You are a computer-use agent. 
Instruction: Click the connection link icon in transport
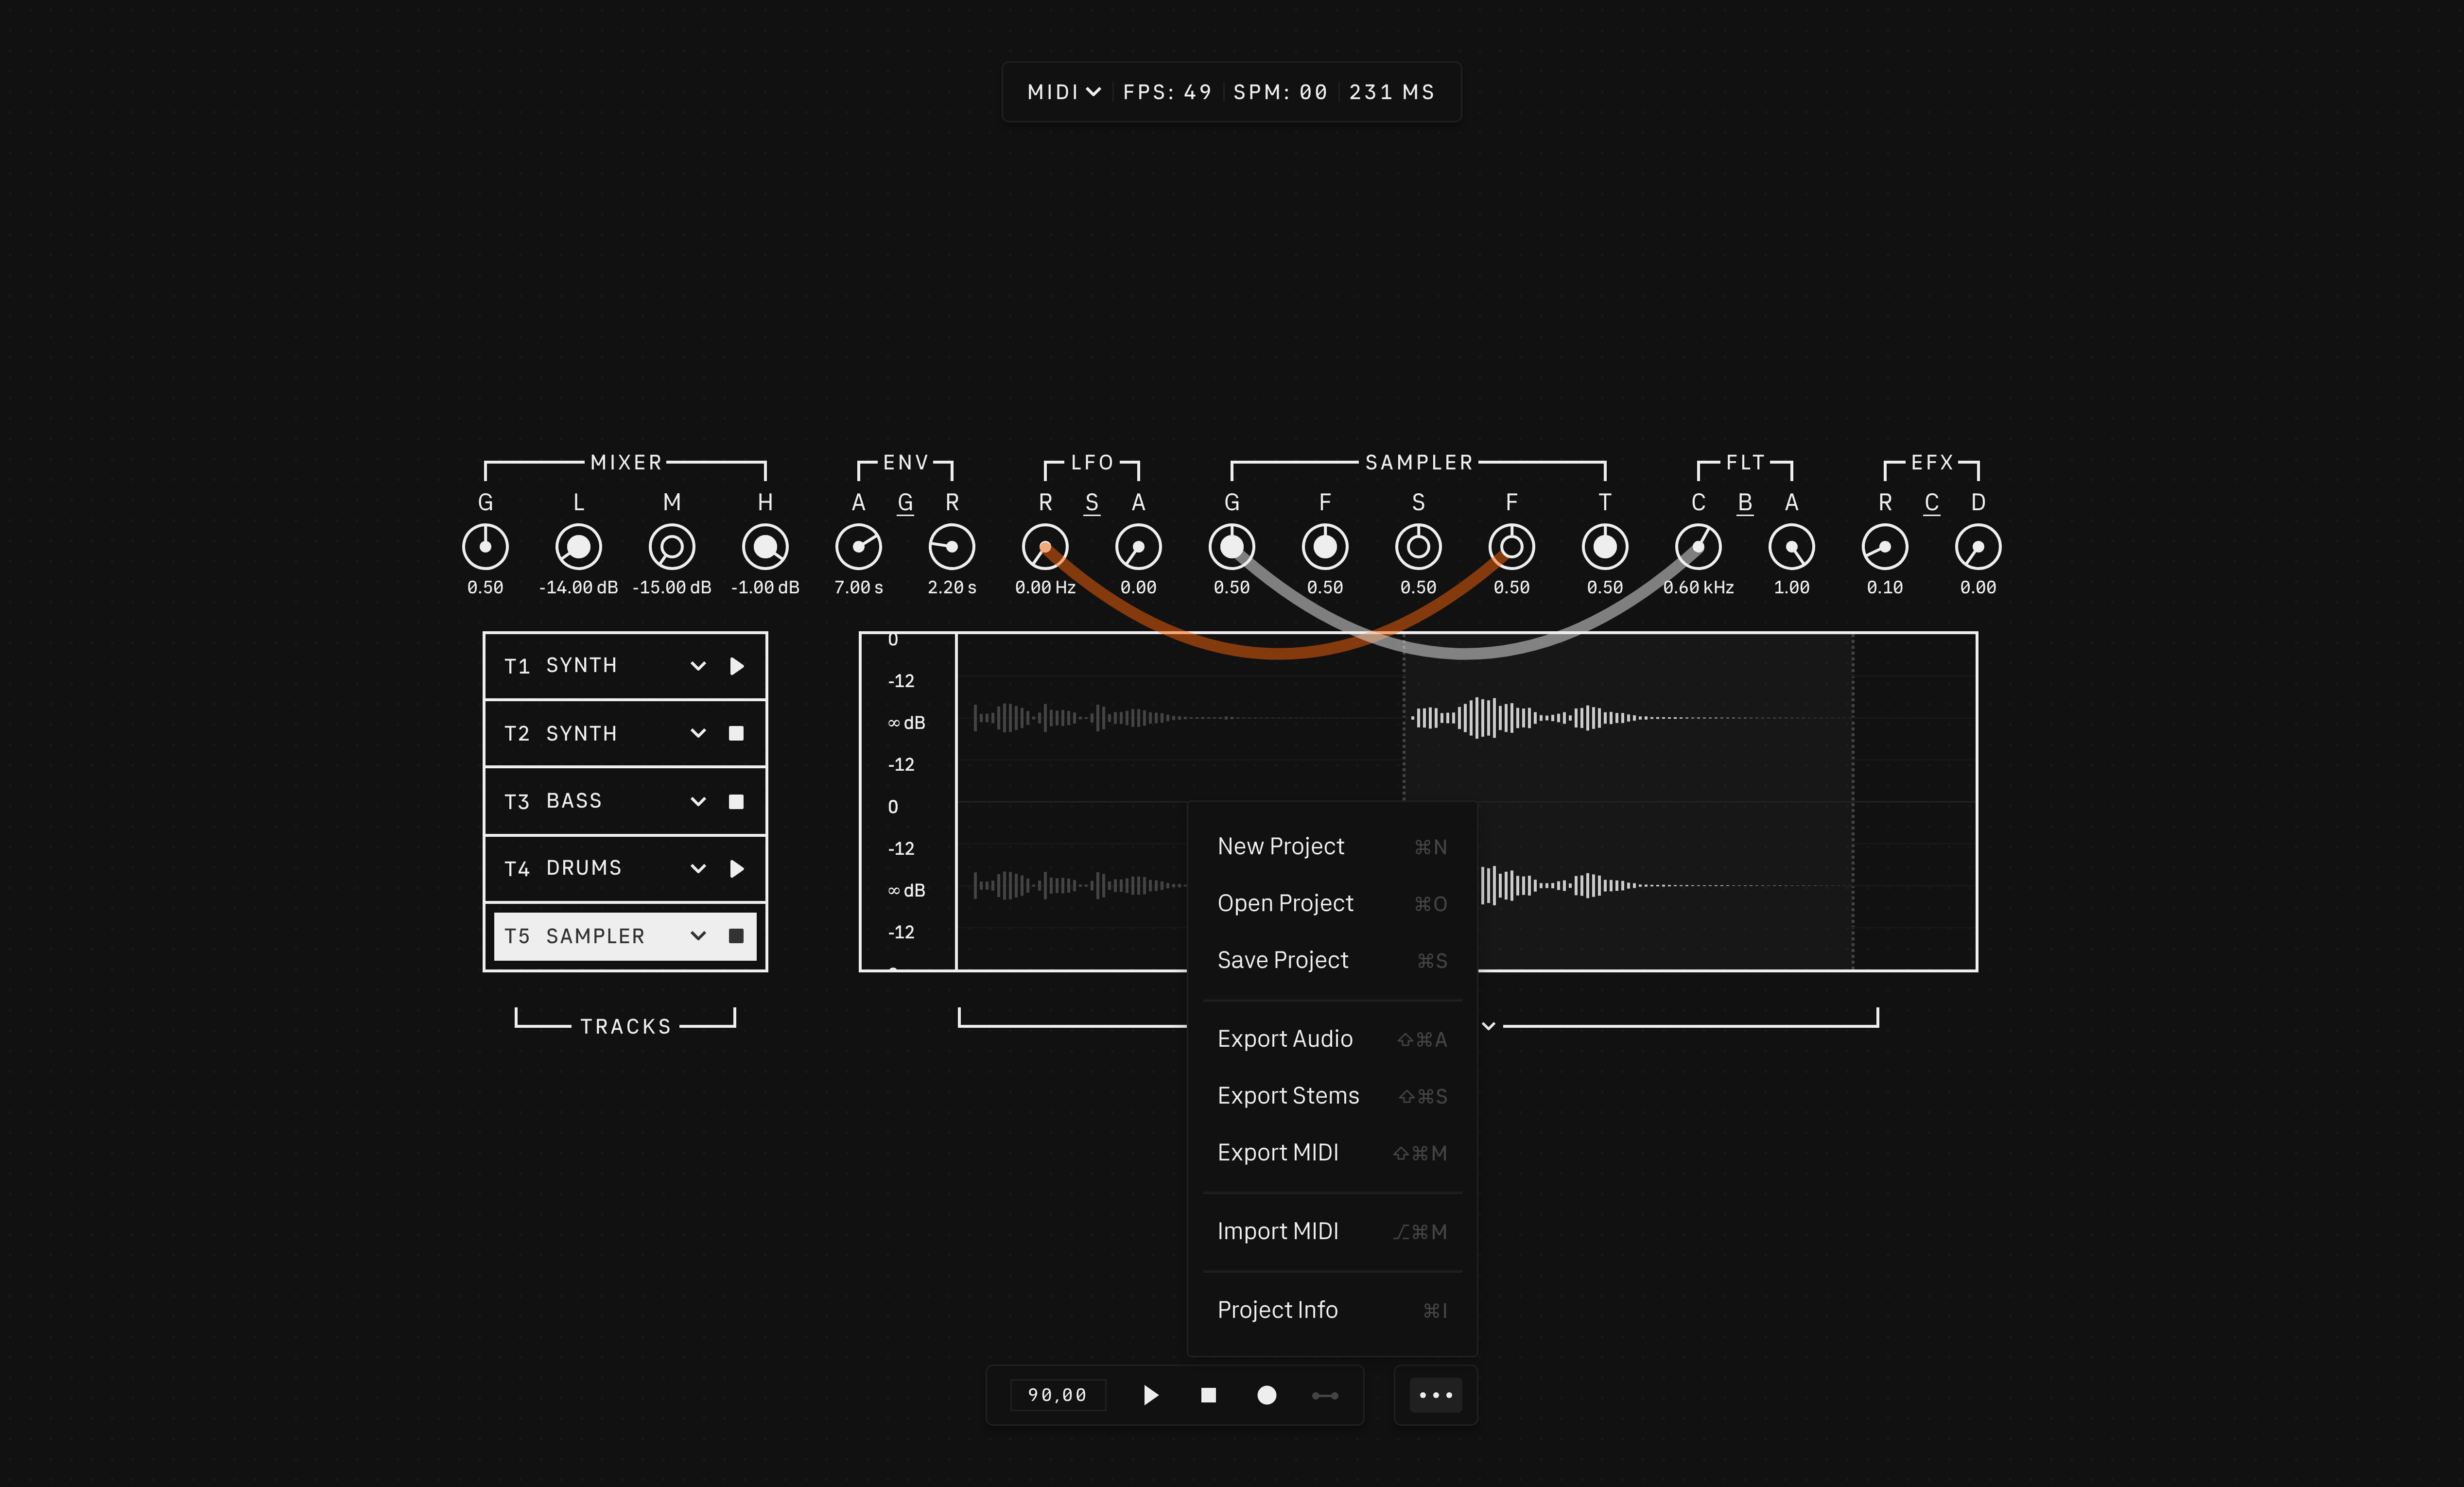(x=1325, y=1395)
